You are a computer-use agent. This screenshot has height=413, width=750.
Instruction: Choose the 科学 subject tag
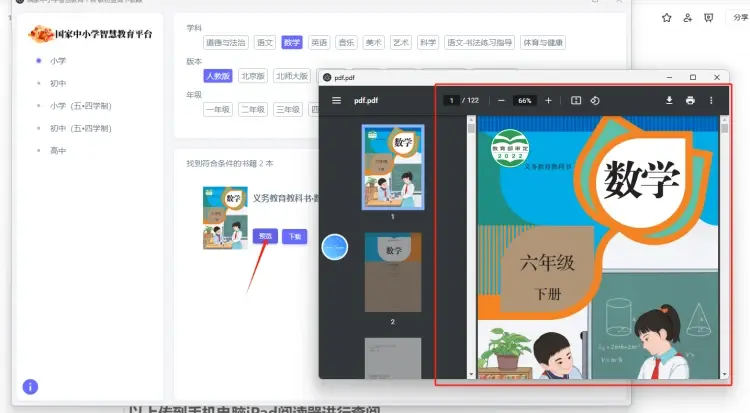coord(428,43)
